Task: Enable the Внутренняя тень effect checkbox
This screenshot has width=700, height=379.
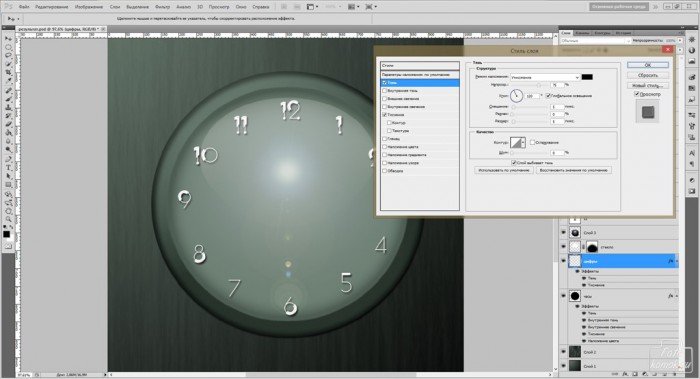Action: coord(384,91)
